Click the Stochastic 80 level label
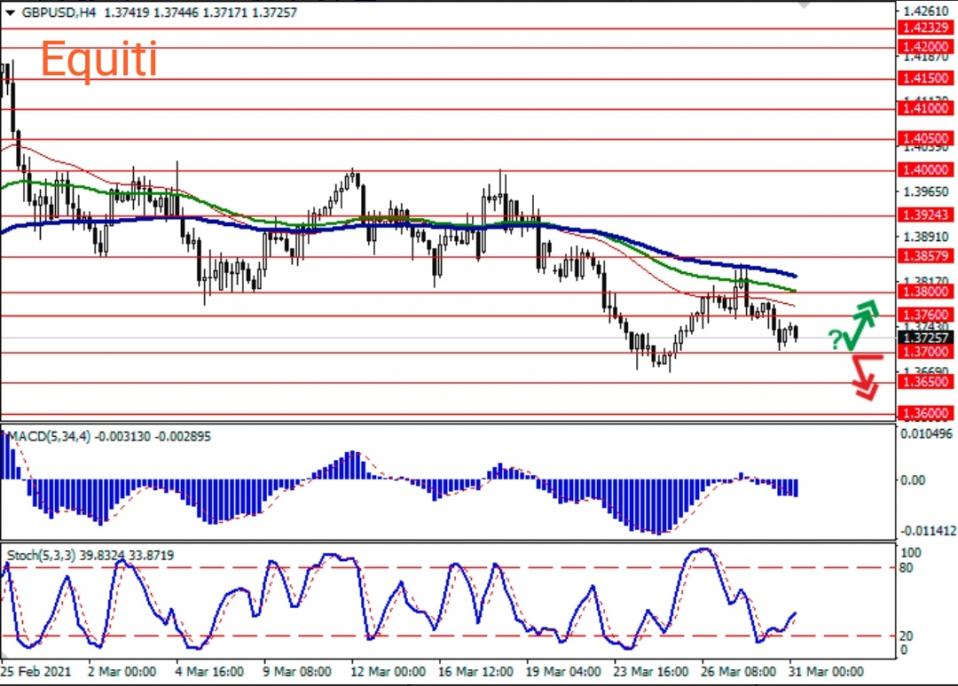This screenshot has width=958, height=686. coord(907,568)
